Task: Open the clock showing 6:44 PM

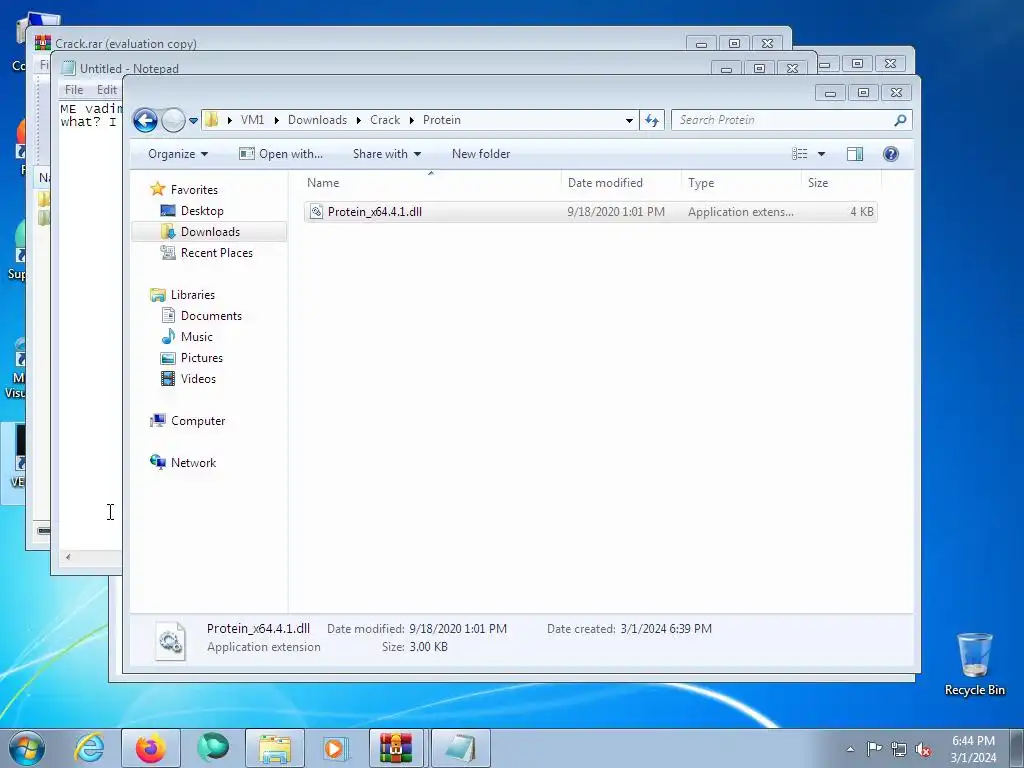Action: tap(973, 749)
